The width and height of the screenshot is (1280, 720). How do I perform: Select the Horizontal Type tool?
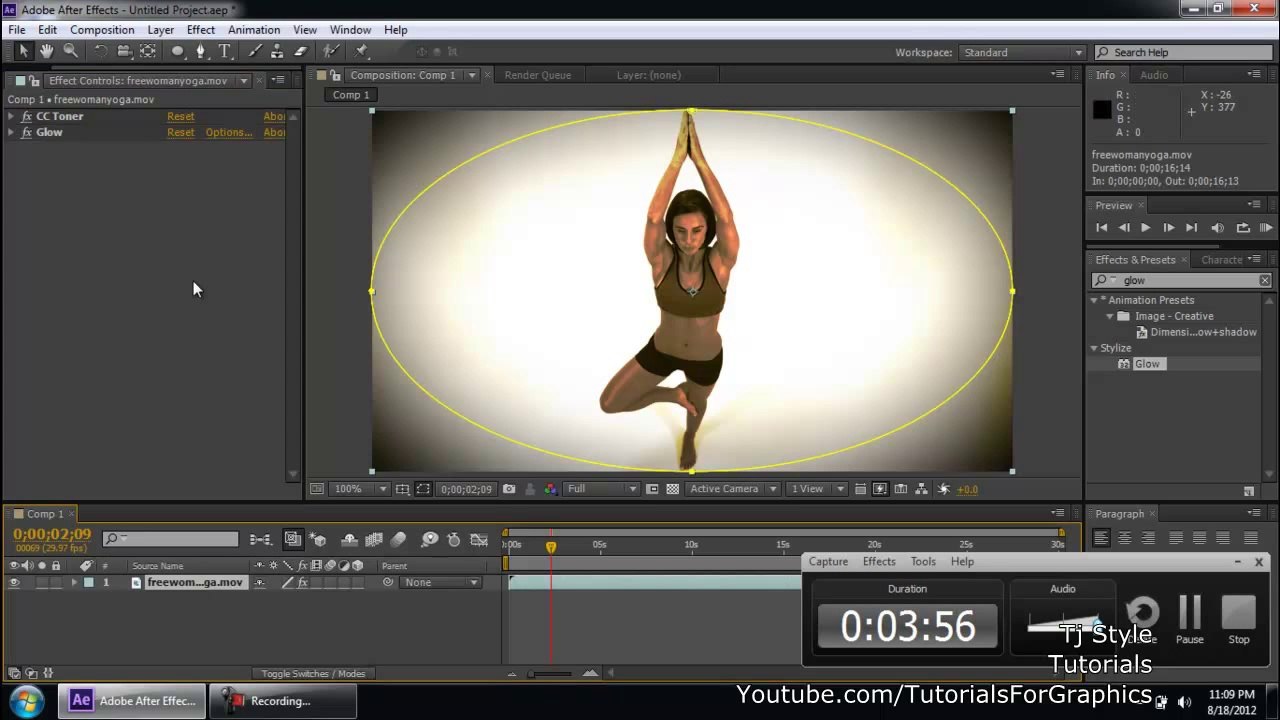[224, 51]
